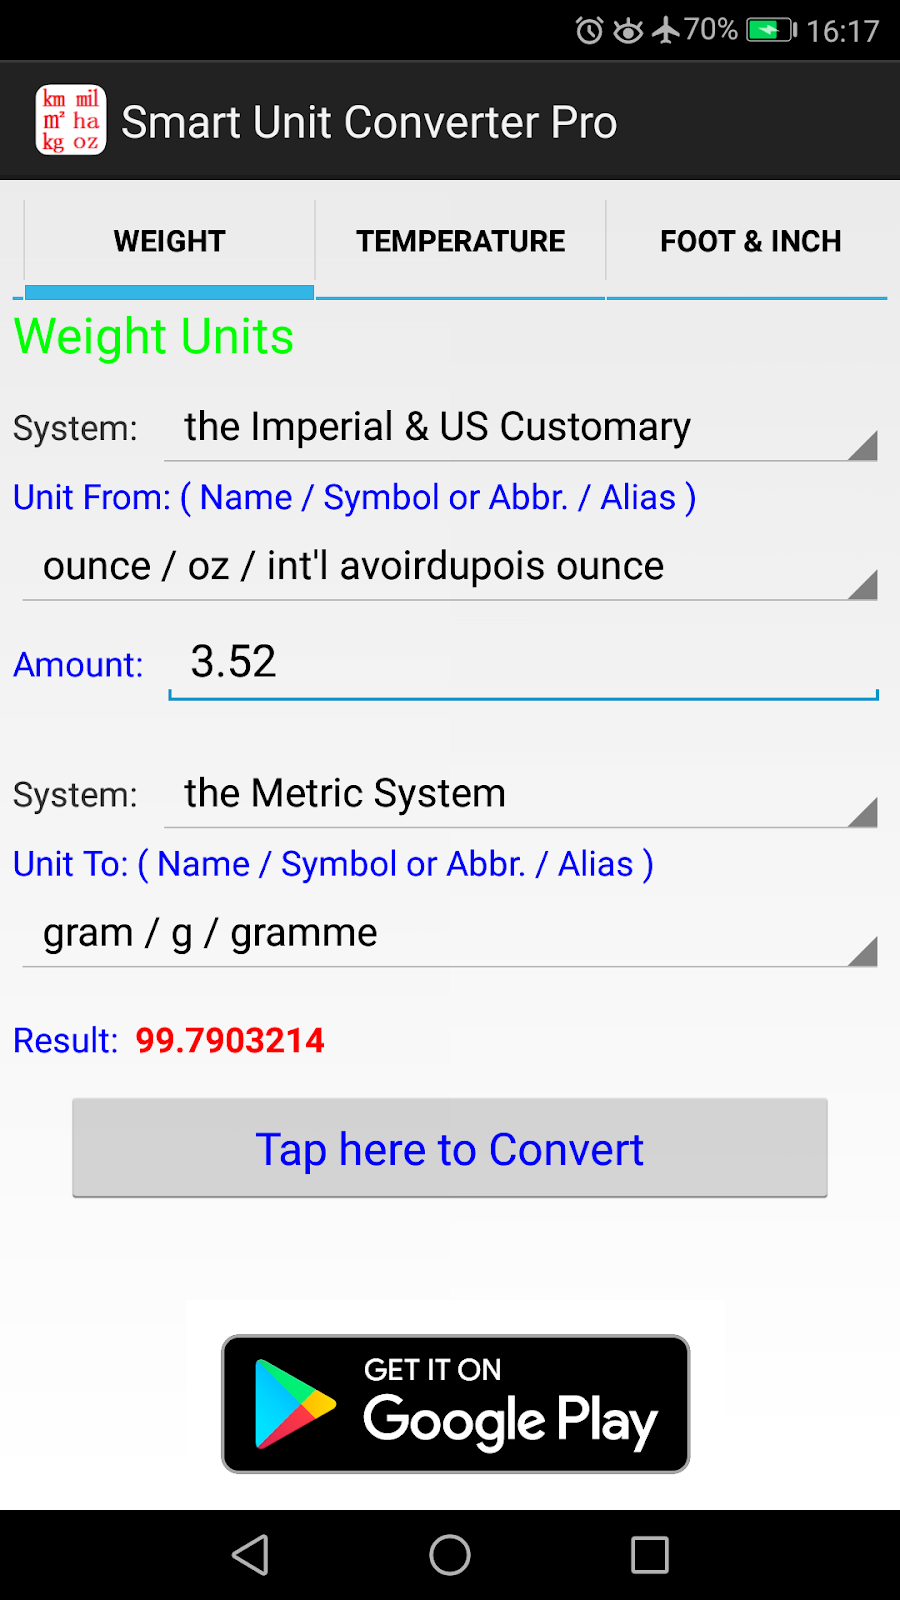Select the Weight tab
This screenshot has width=900, height=1600.
(x=169, y=241)
